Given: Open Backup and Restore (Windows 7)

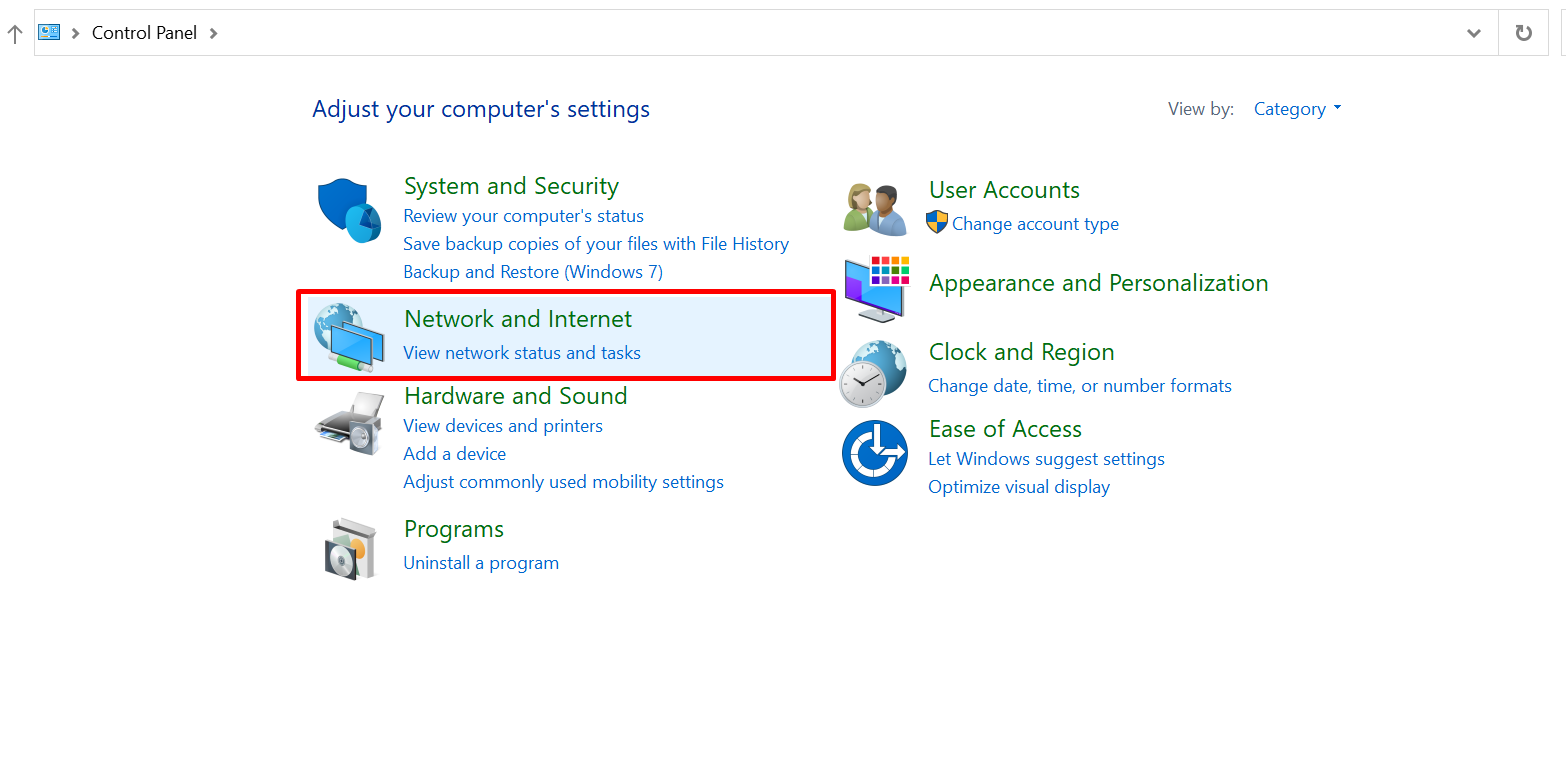Looking at the screenshot, I should click(x=533, y=272).
